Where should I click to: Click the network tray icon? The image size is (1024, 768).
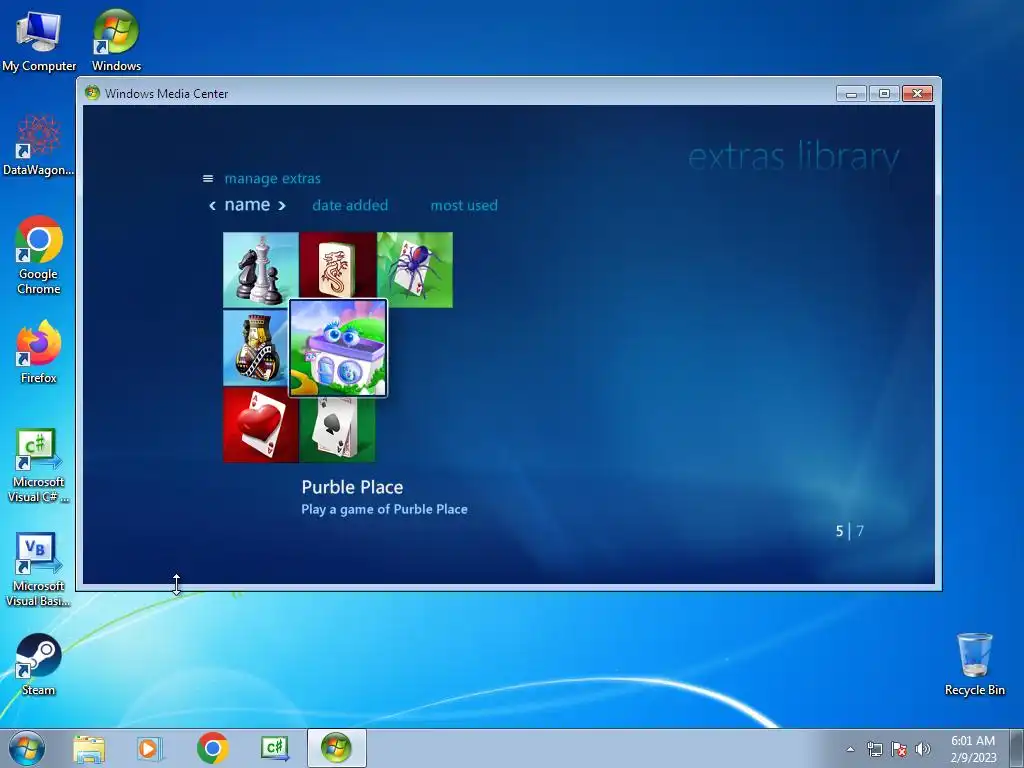click(874, 749)
